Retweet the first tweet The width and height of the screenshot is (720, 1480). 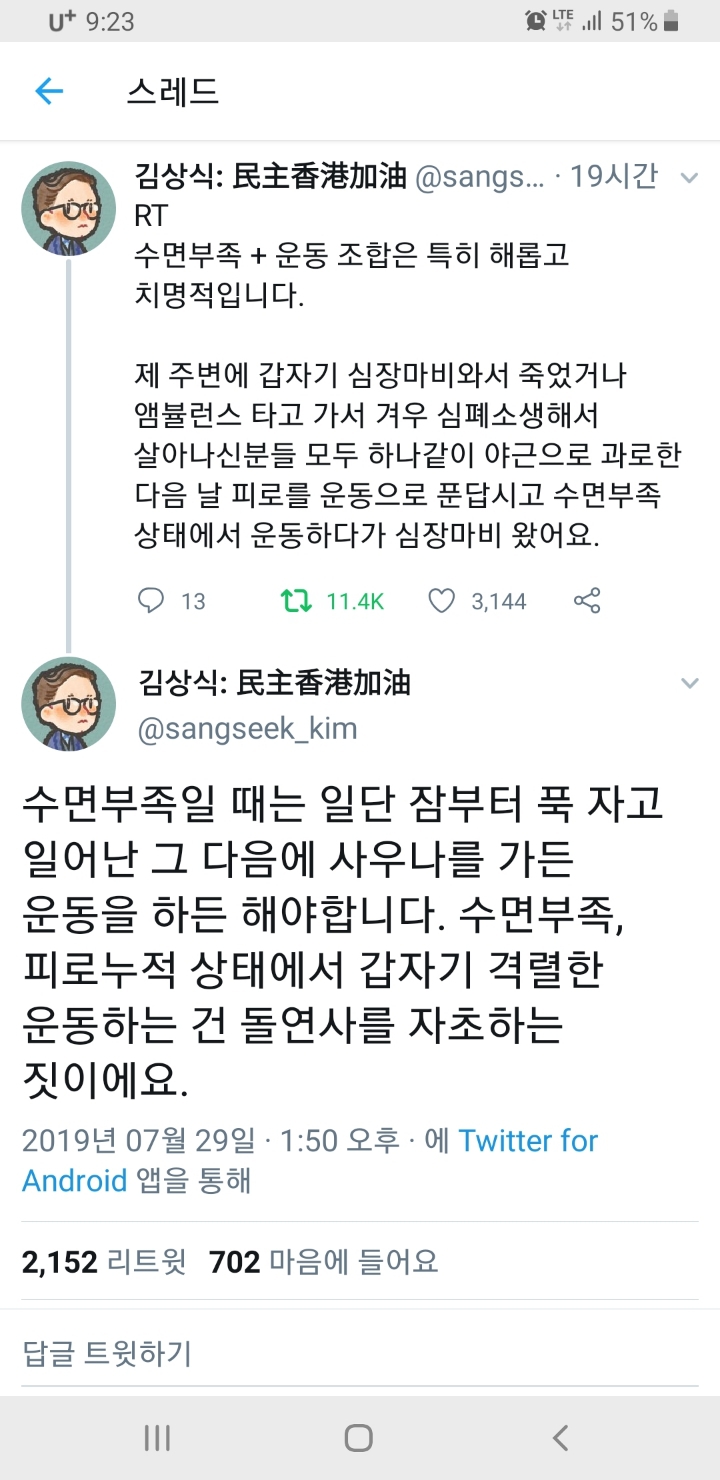tap(293, 600)
